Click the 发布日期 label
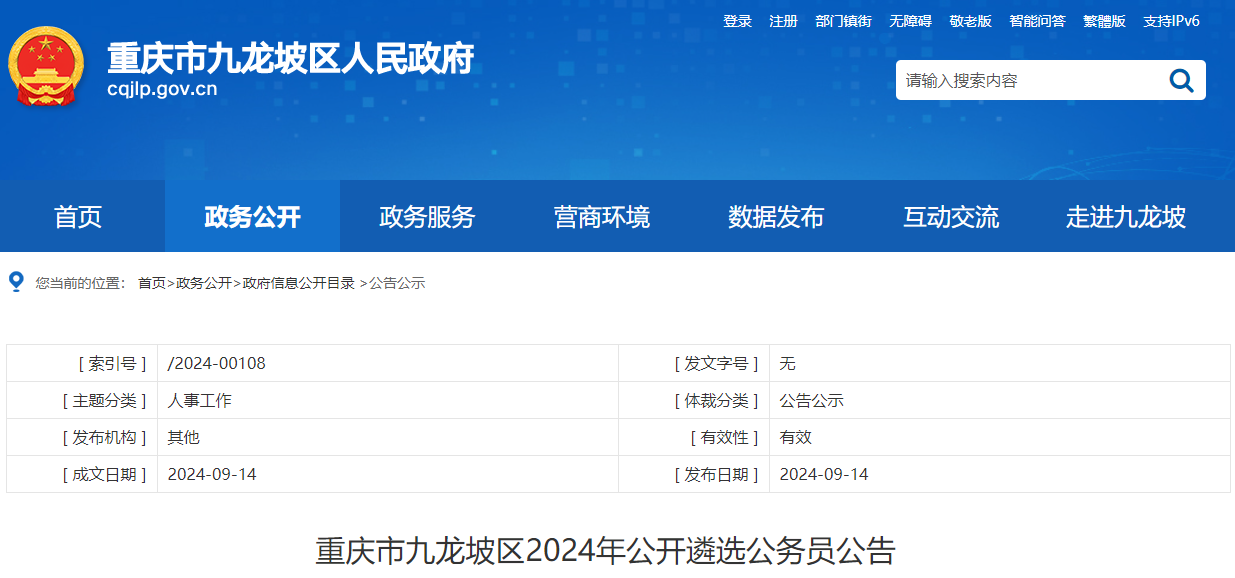1235x578 pixels. click(716, 474)
